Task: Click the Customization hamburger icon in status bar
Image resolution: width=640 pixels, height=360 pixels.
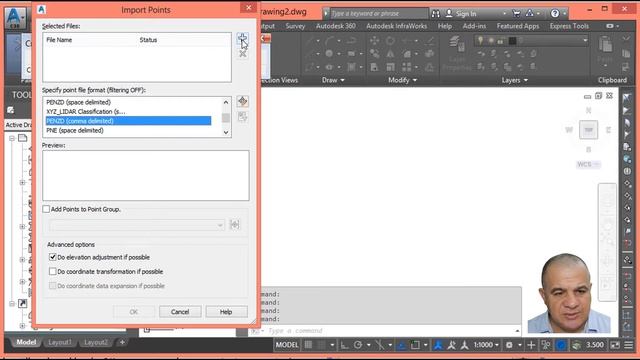Action: (x=629, y=345)
